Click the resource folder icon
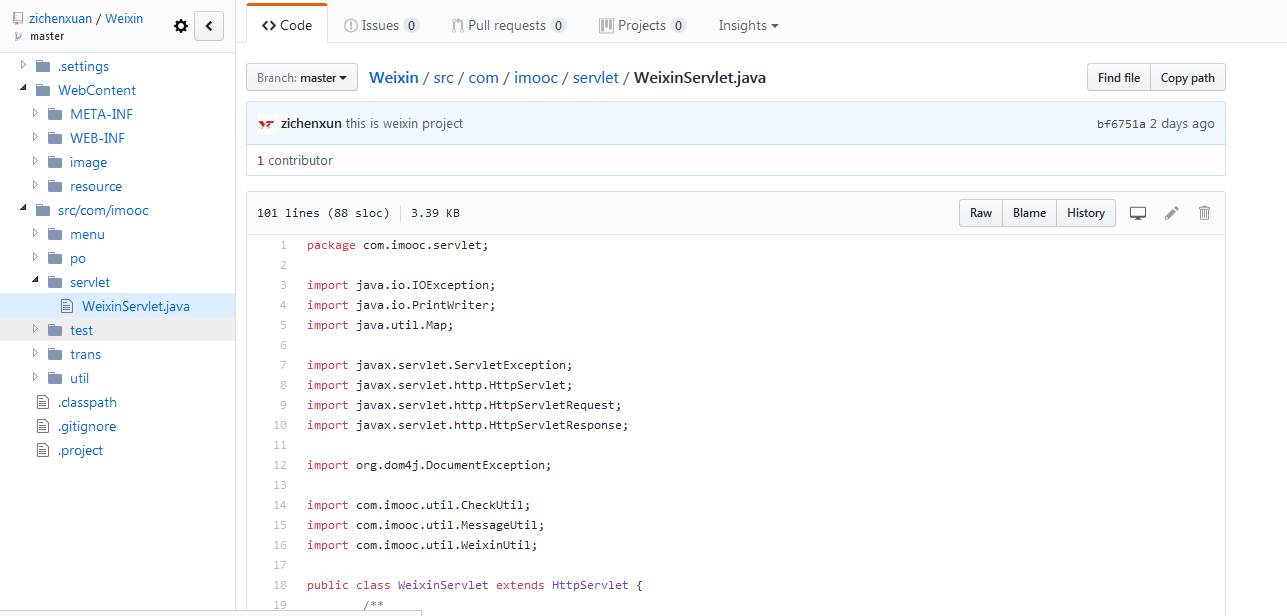The height and width of the screenshot is (616, 1287). click(x=55, y=186)
